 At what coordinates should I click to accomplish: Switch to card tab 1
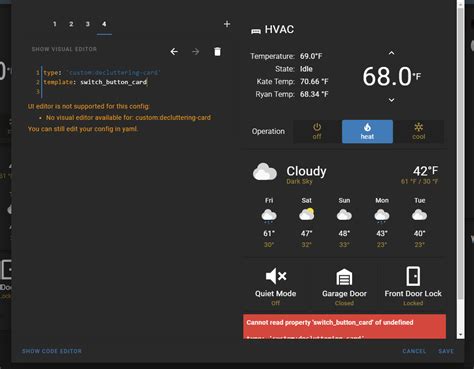point(55,24)
